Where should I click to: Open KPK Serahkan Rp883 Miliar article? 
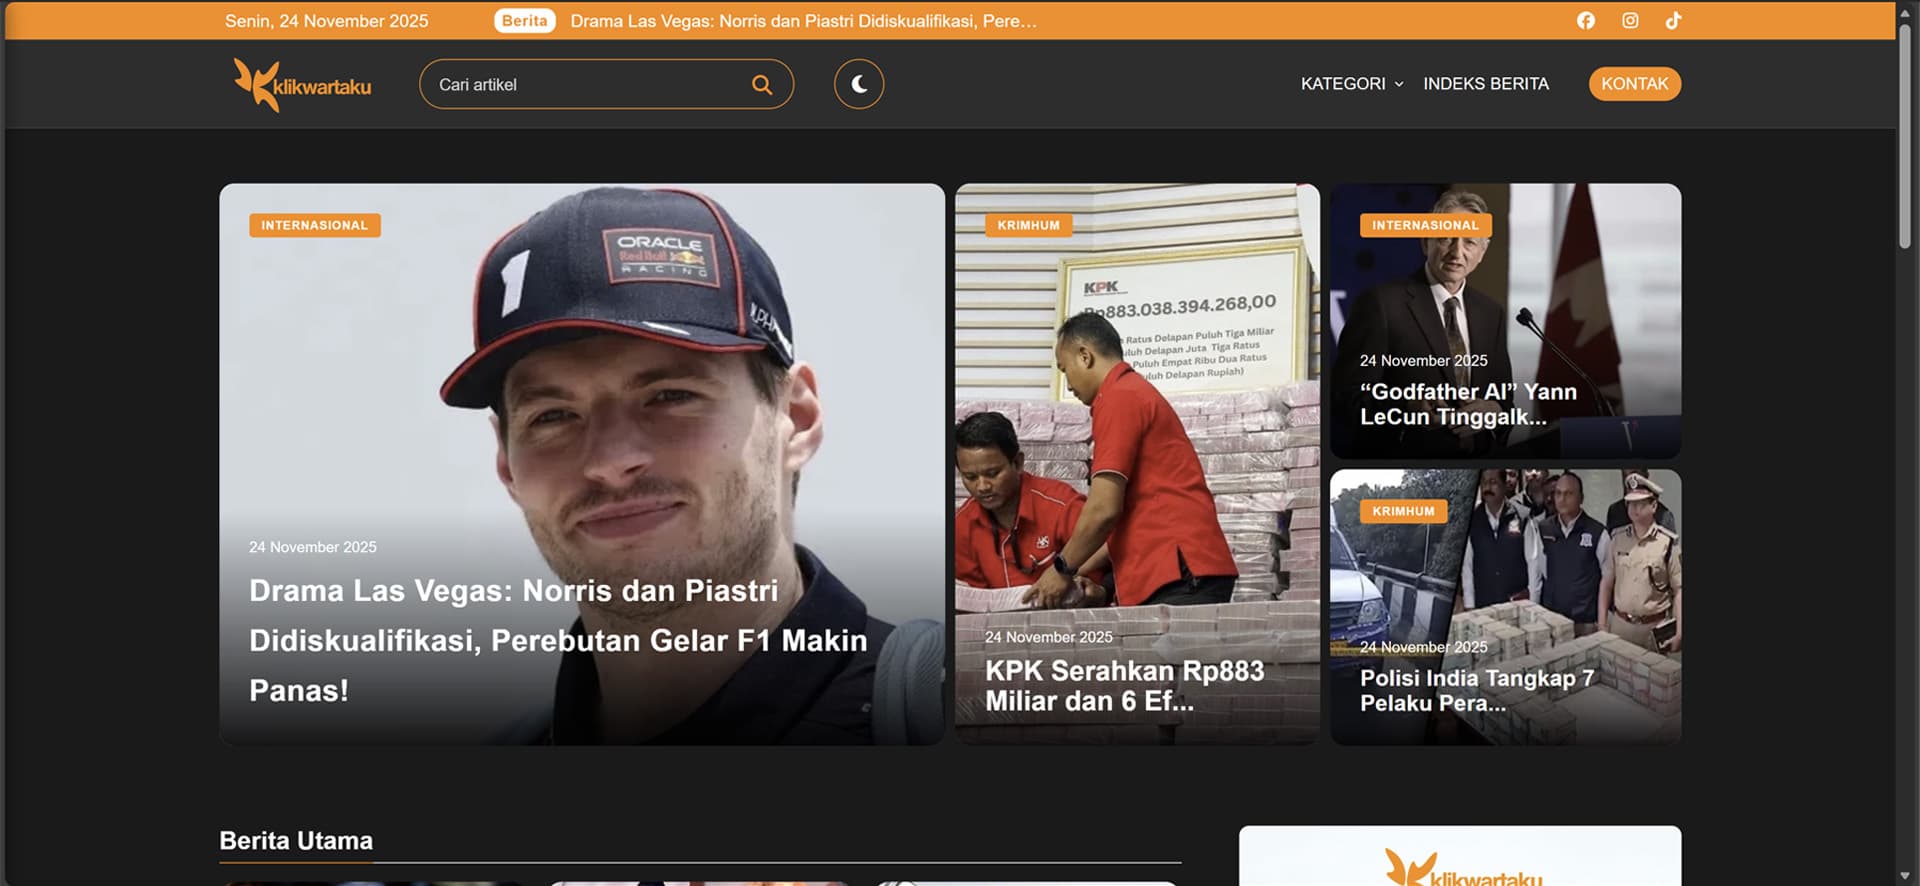[x=1125, y=686]
